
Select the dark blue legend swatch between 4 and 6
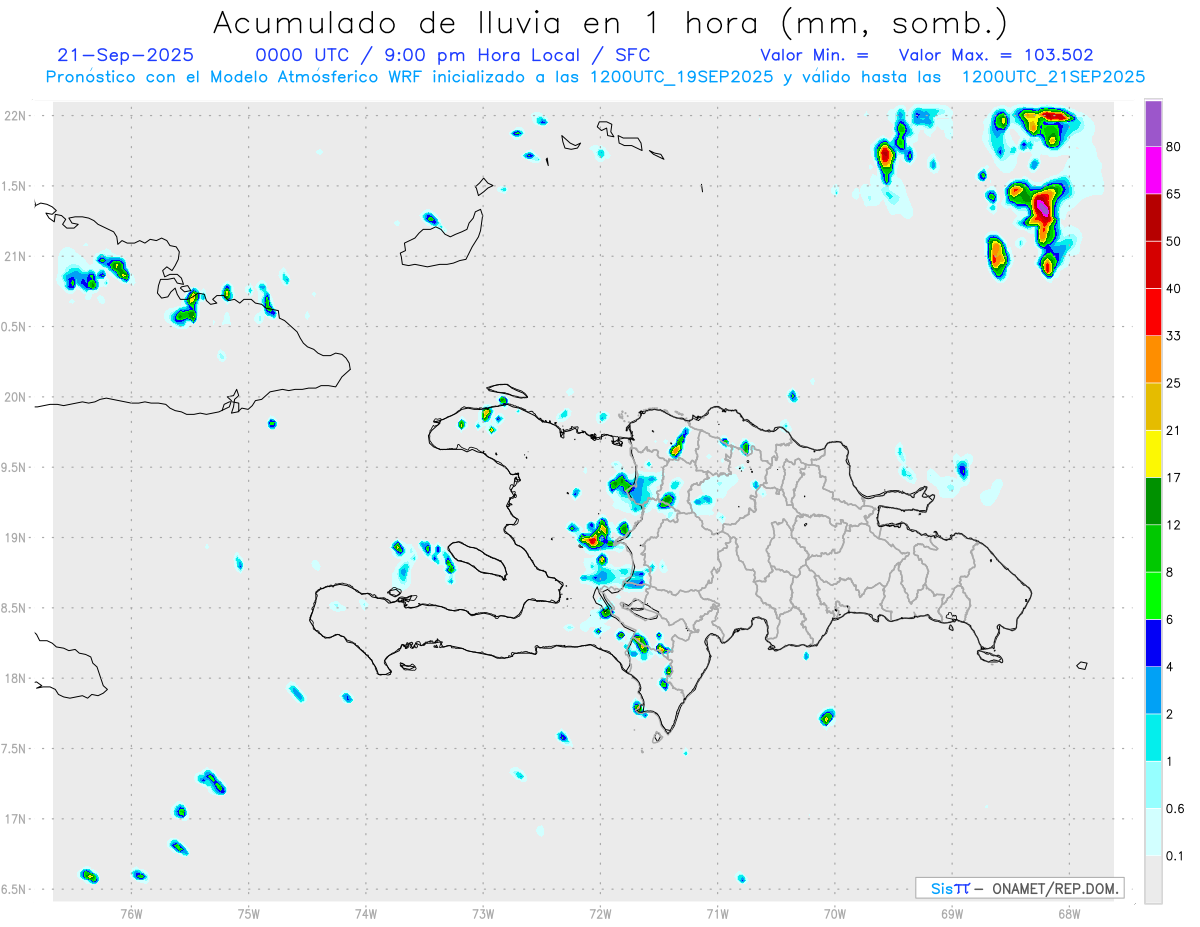pyautogui.click(x=1153, y=643)
